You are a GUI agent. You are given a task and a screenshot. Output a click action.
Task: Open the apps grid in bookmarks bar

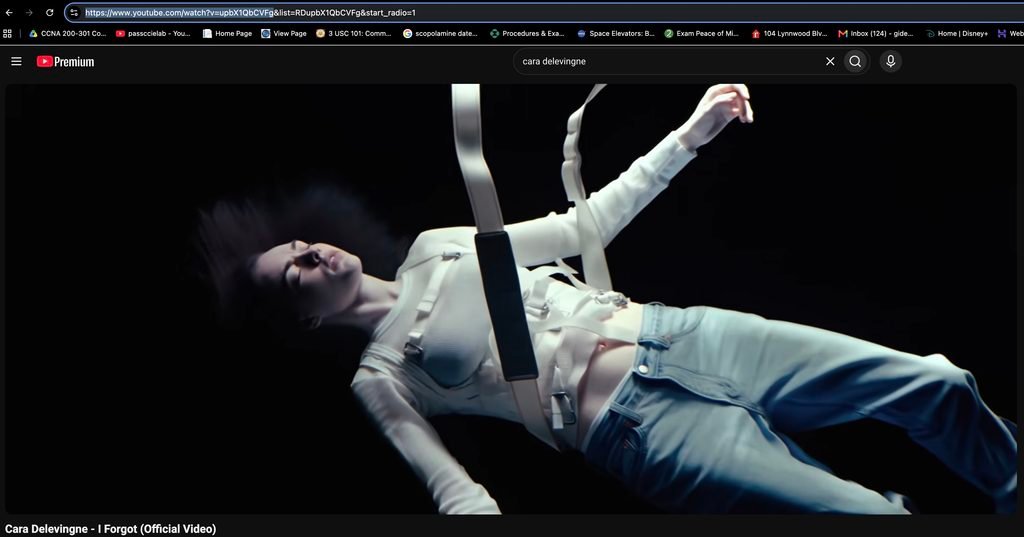click(x=7, y=33)
